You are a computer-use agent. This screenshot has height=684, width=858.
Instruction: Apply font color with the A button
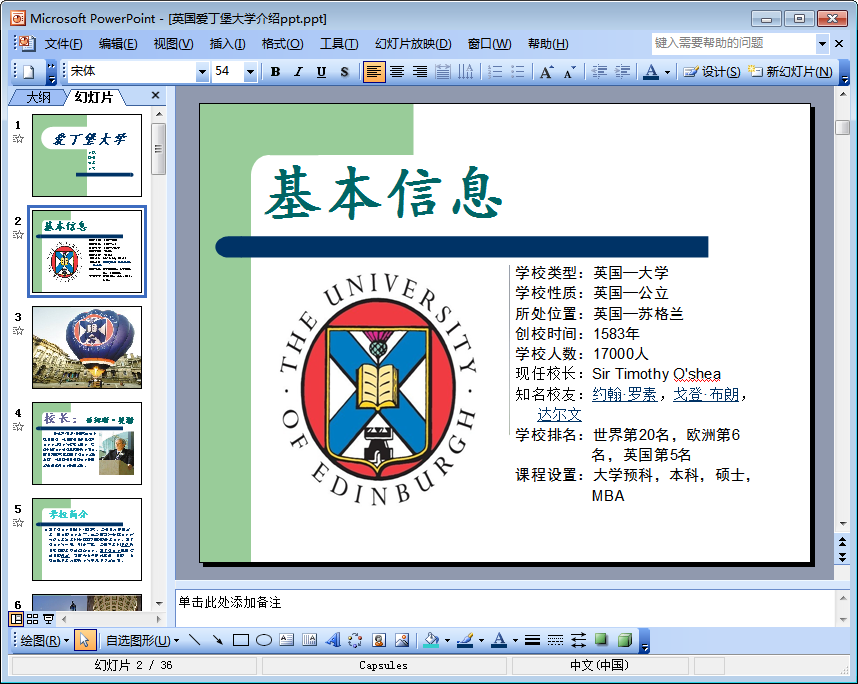651,72
